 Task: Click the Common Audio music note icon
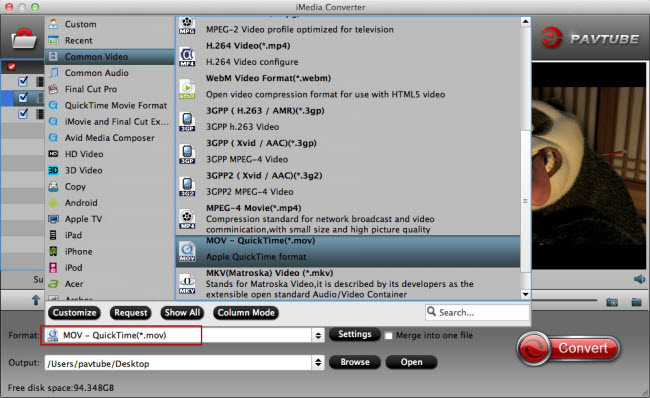[53, 73]
